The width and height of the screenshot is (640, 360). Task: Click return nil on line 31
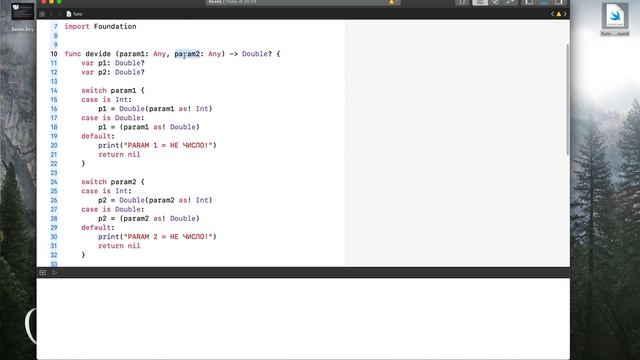[119, 246]
